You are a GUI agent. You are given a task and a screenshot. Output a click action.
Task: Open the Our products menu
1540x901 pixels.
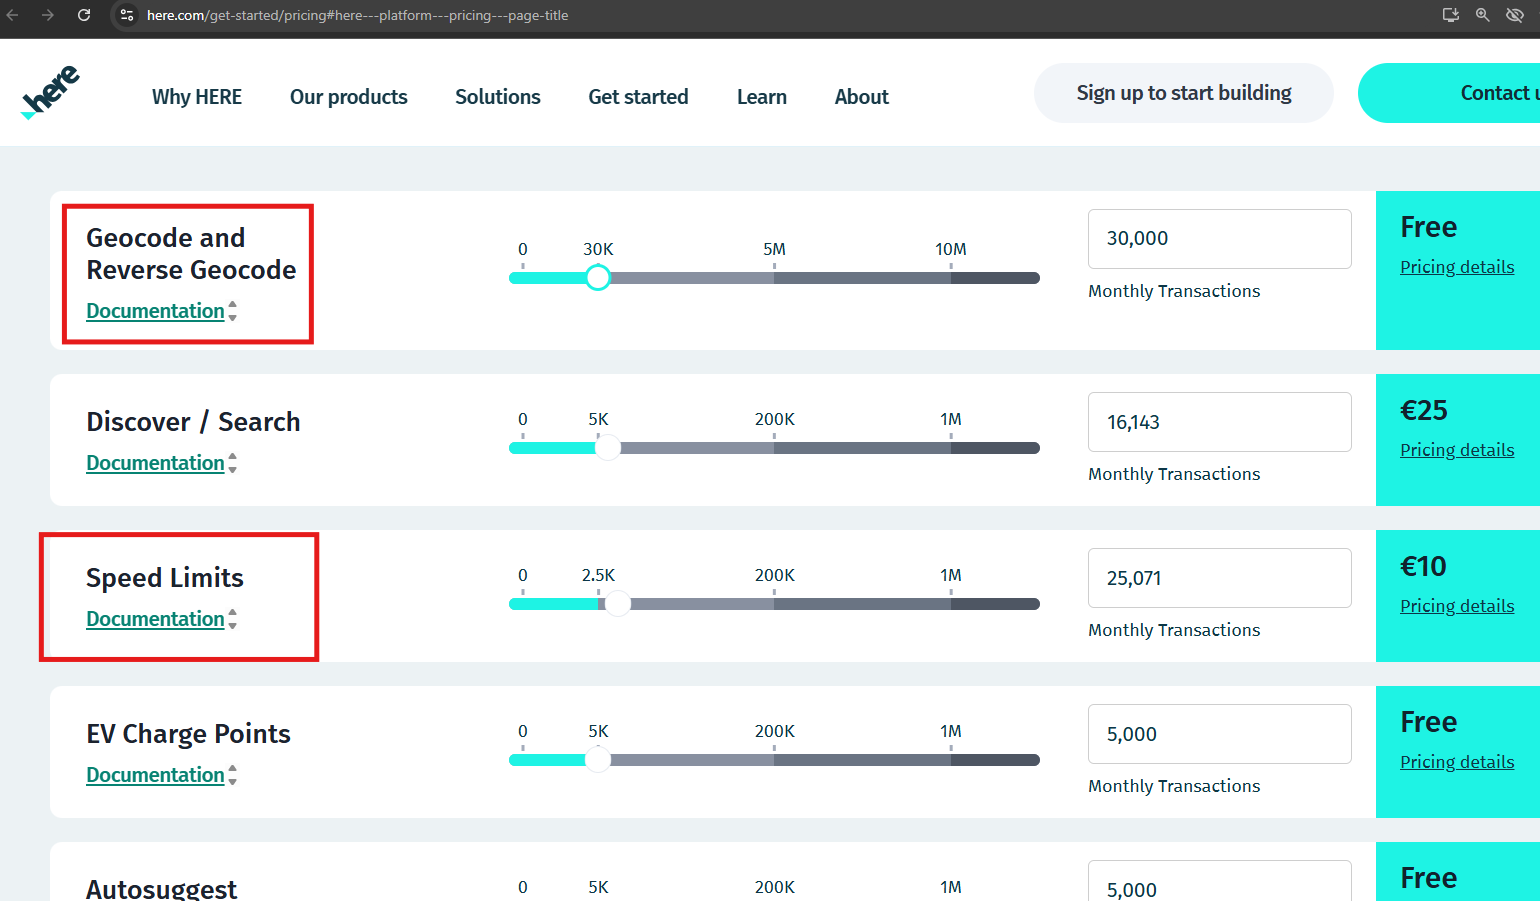point(349,97)
